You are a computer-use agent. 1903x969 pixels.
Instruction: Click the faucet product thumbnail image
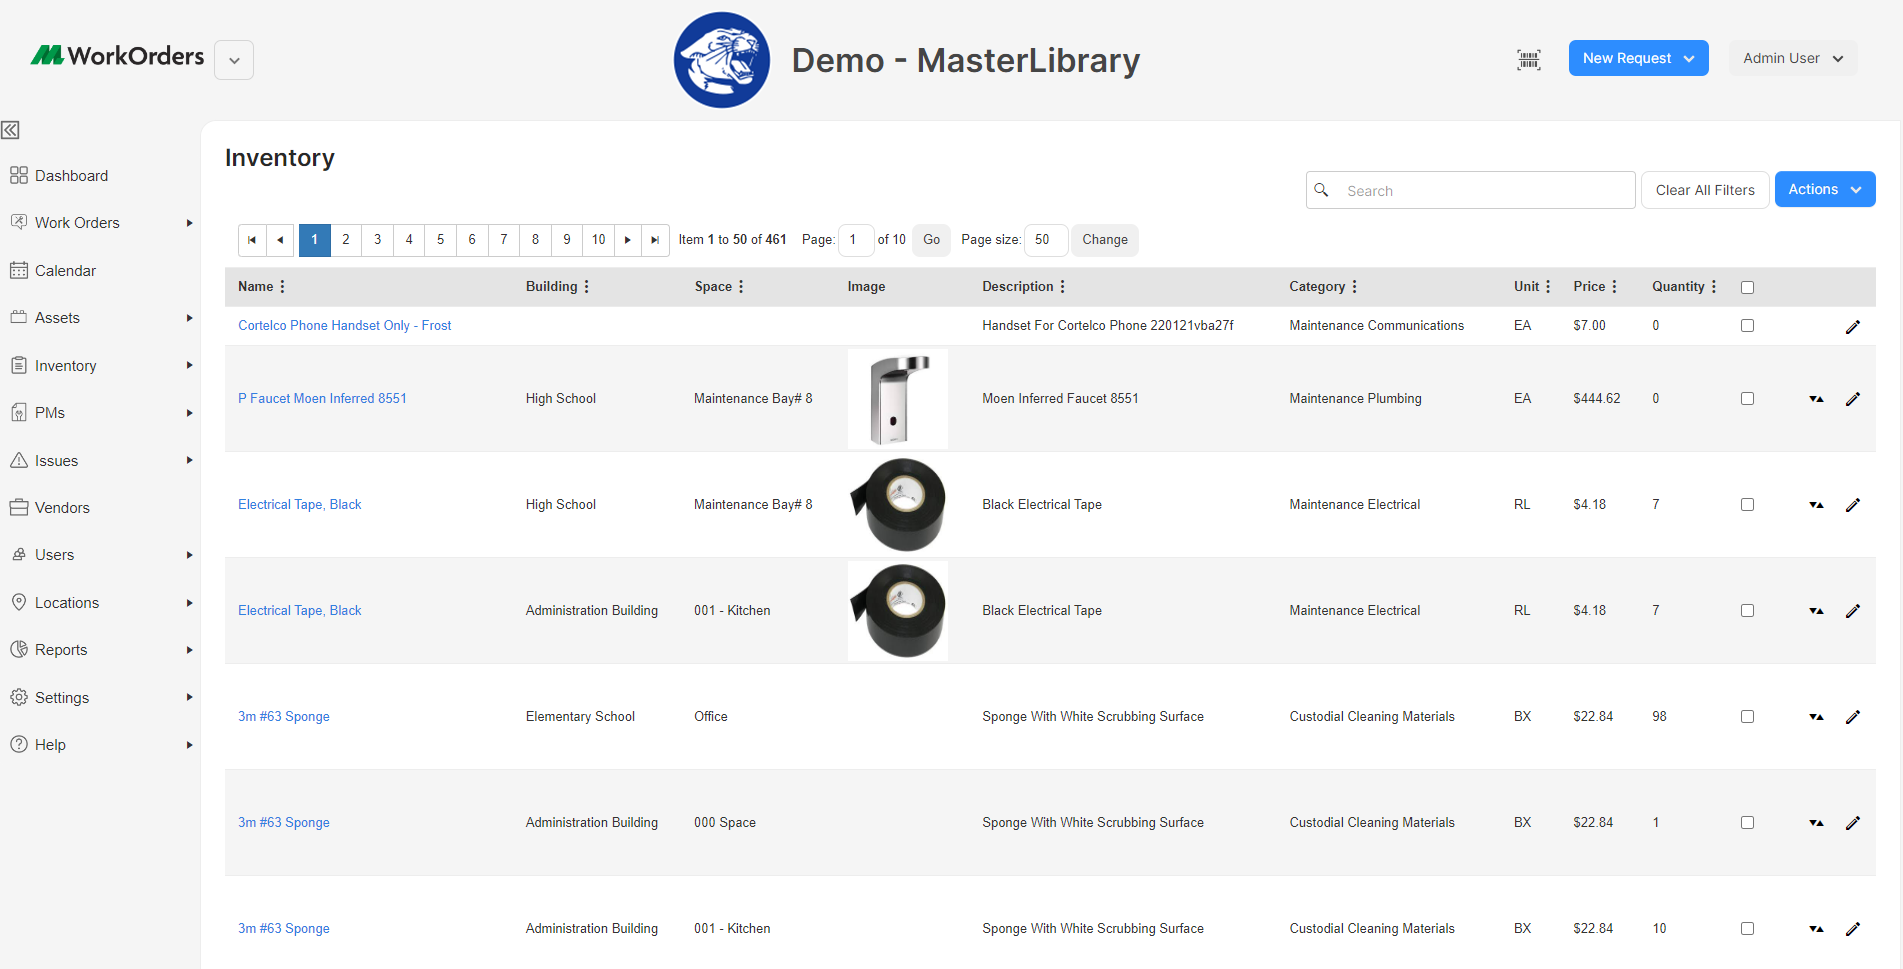pyautogui.click(x=897, y=398)
